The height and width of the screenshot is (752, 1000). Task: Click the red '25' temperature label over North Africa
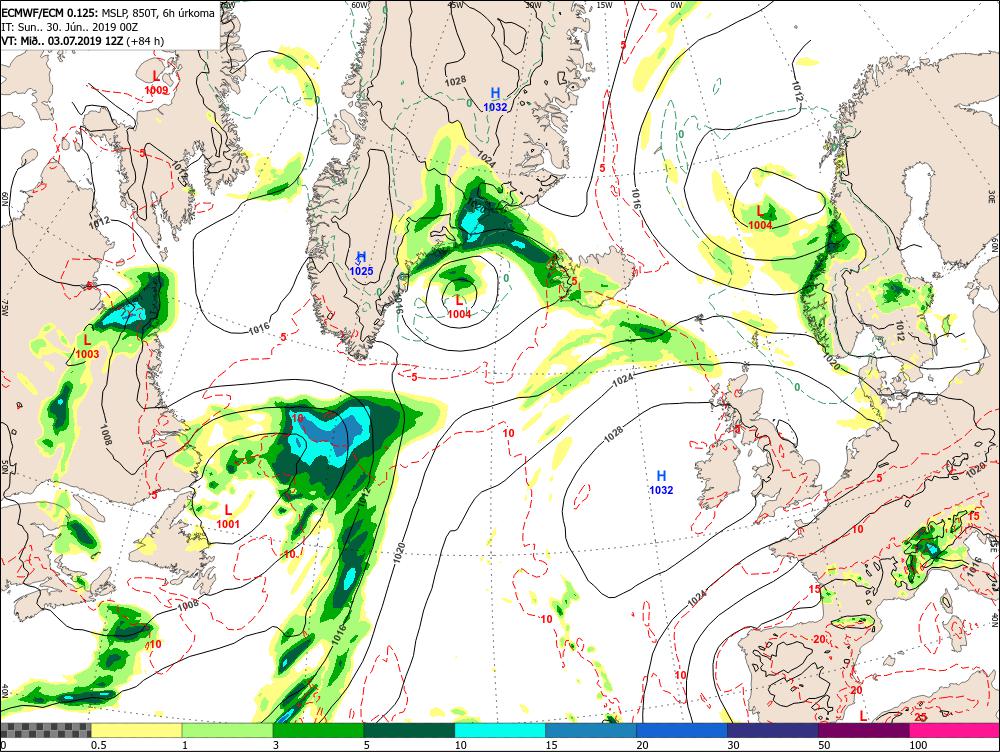point(920,718)
